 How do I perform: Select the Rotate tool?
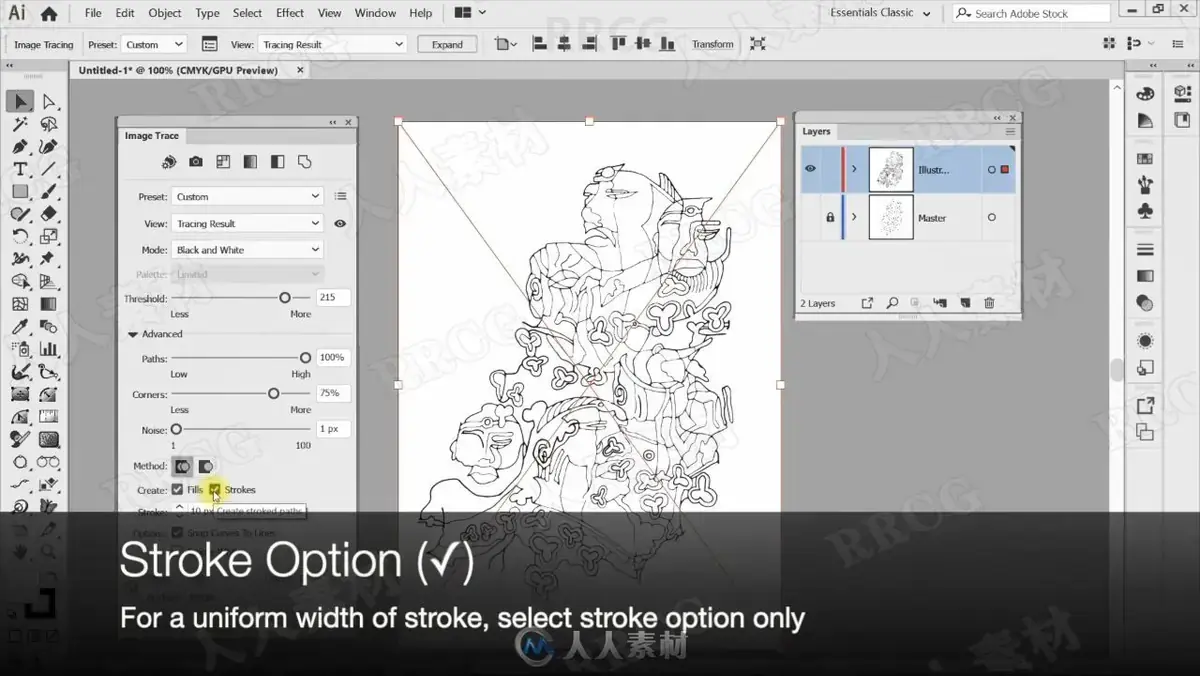pyautogui.click(x=20, y=237)
